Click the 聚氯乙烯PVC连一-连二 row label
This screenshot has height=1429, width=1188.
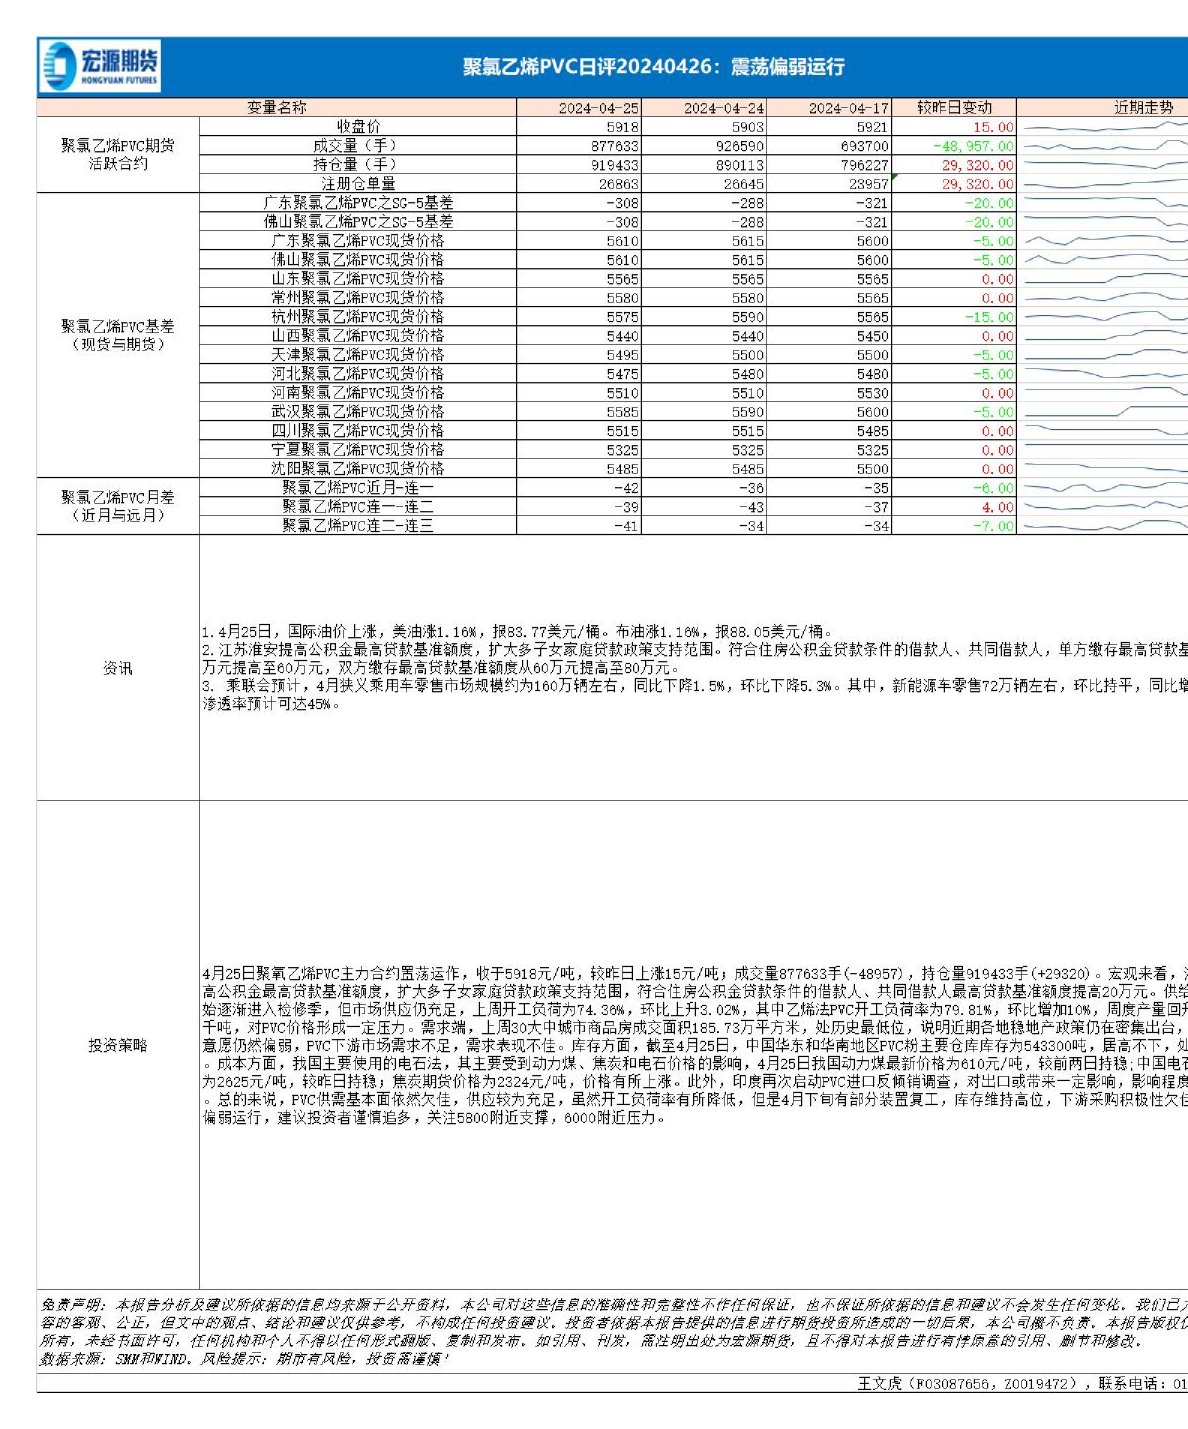(x=357, y=507)
